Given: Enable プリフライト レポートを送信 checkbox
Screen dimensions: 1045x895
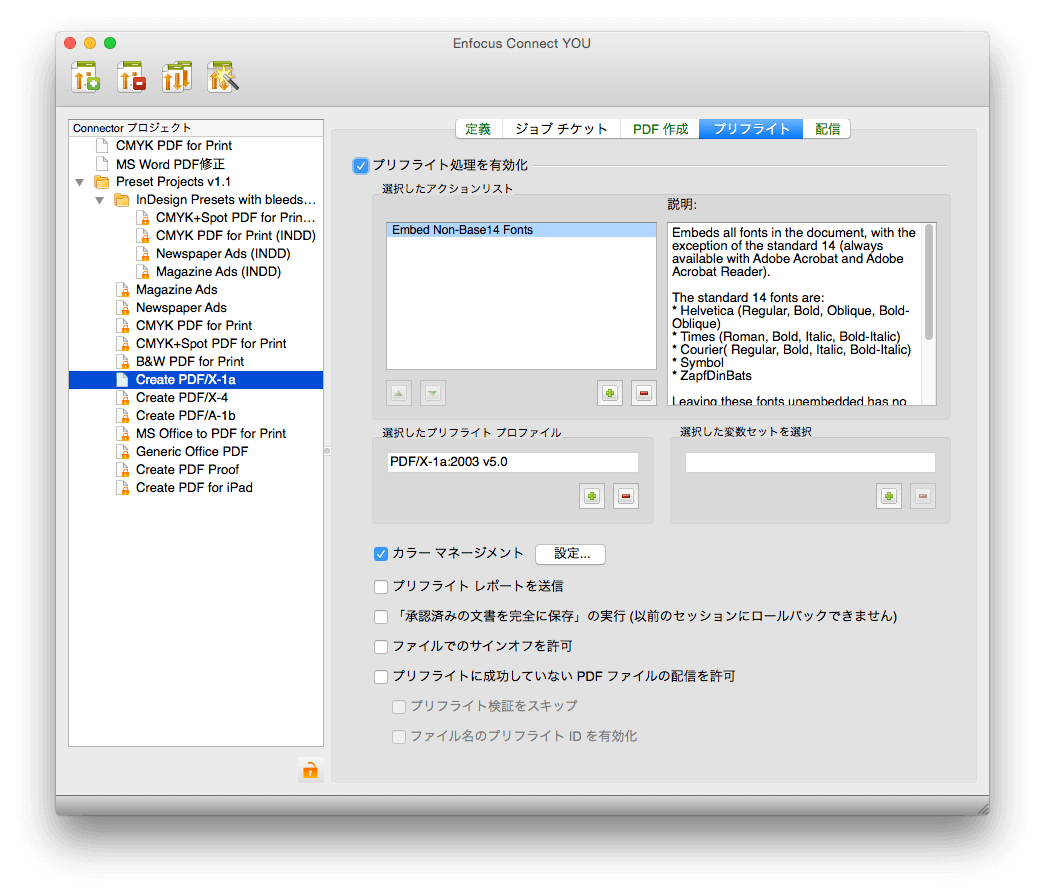Looking at the screenshot, I should (x=381, y=586).
